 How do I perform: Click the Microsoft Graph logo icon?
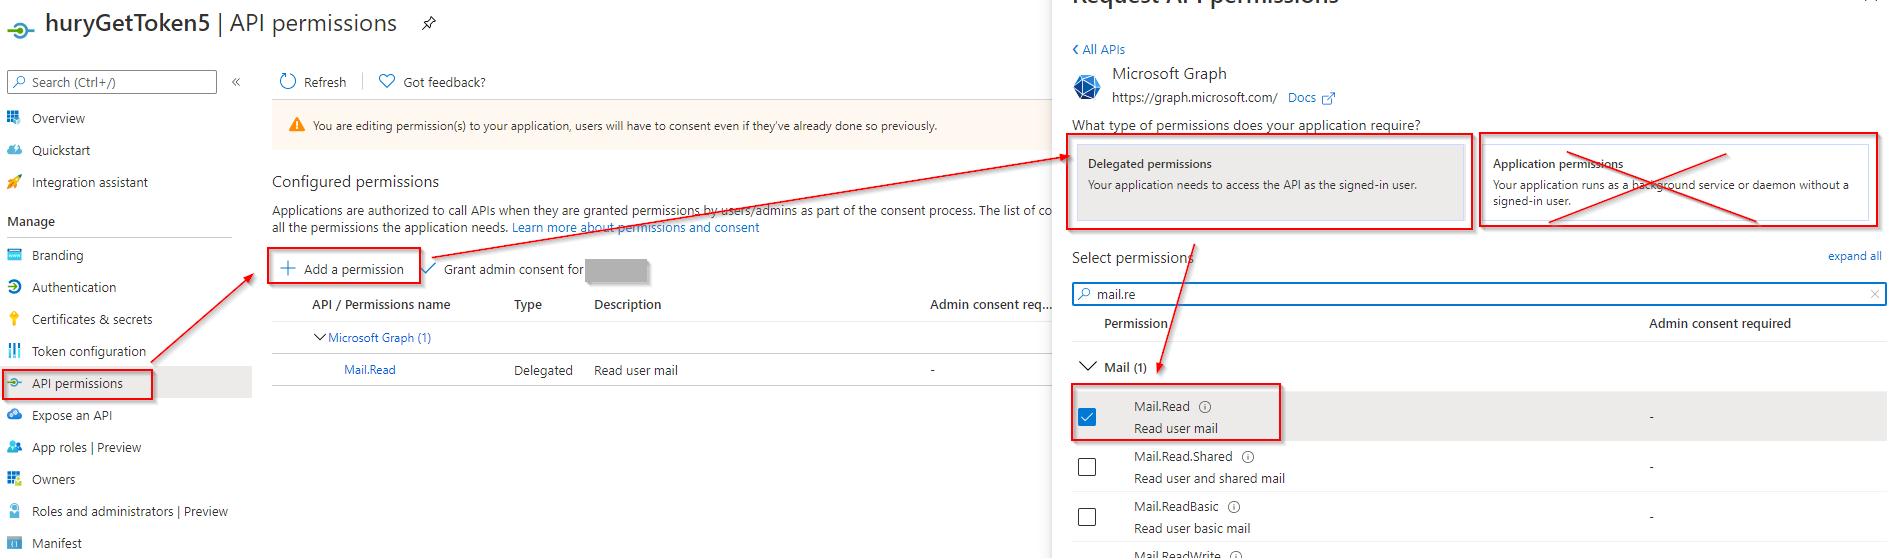point(1087,87)
